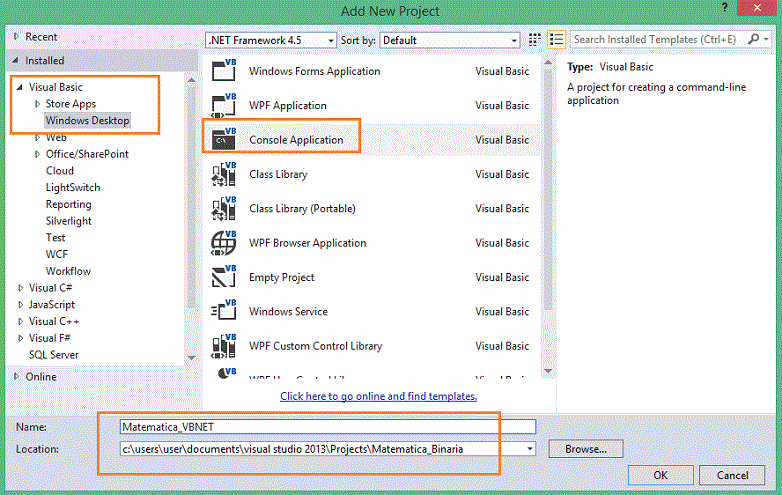The image size is (782, 495).
Task: Click the WPF Browser Application globe icon
Action: coord(224,243)
